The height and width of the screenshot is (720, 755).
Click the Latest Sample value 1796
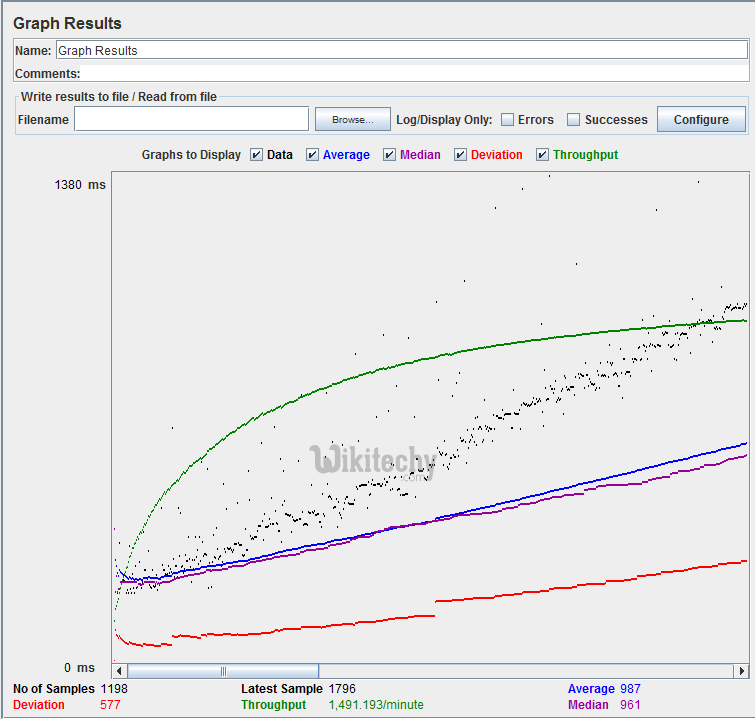pos(342,689)
